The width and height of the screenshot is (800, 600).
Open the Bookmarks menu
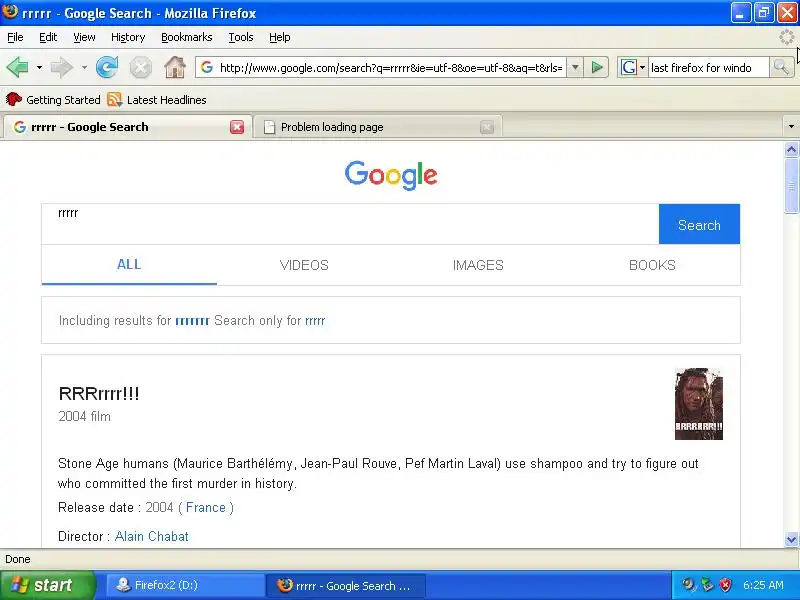187,37
